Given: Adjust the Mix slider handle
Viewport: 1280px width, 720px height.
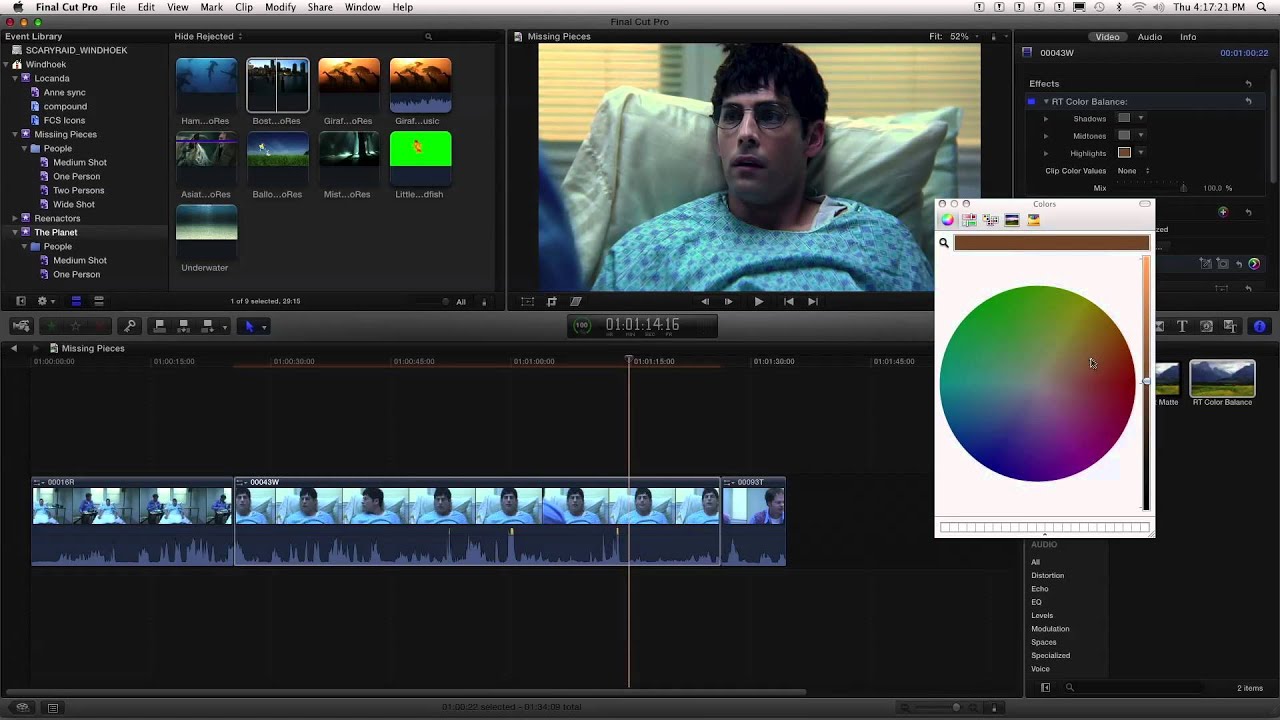Looking at the screenshot, I should click(1183, 187).
